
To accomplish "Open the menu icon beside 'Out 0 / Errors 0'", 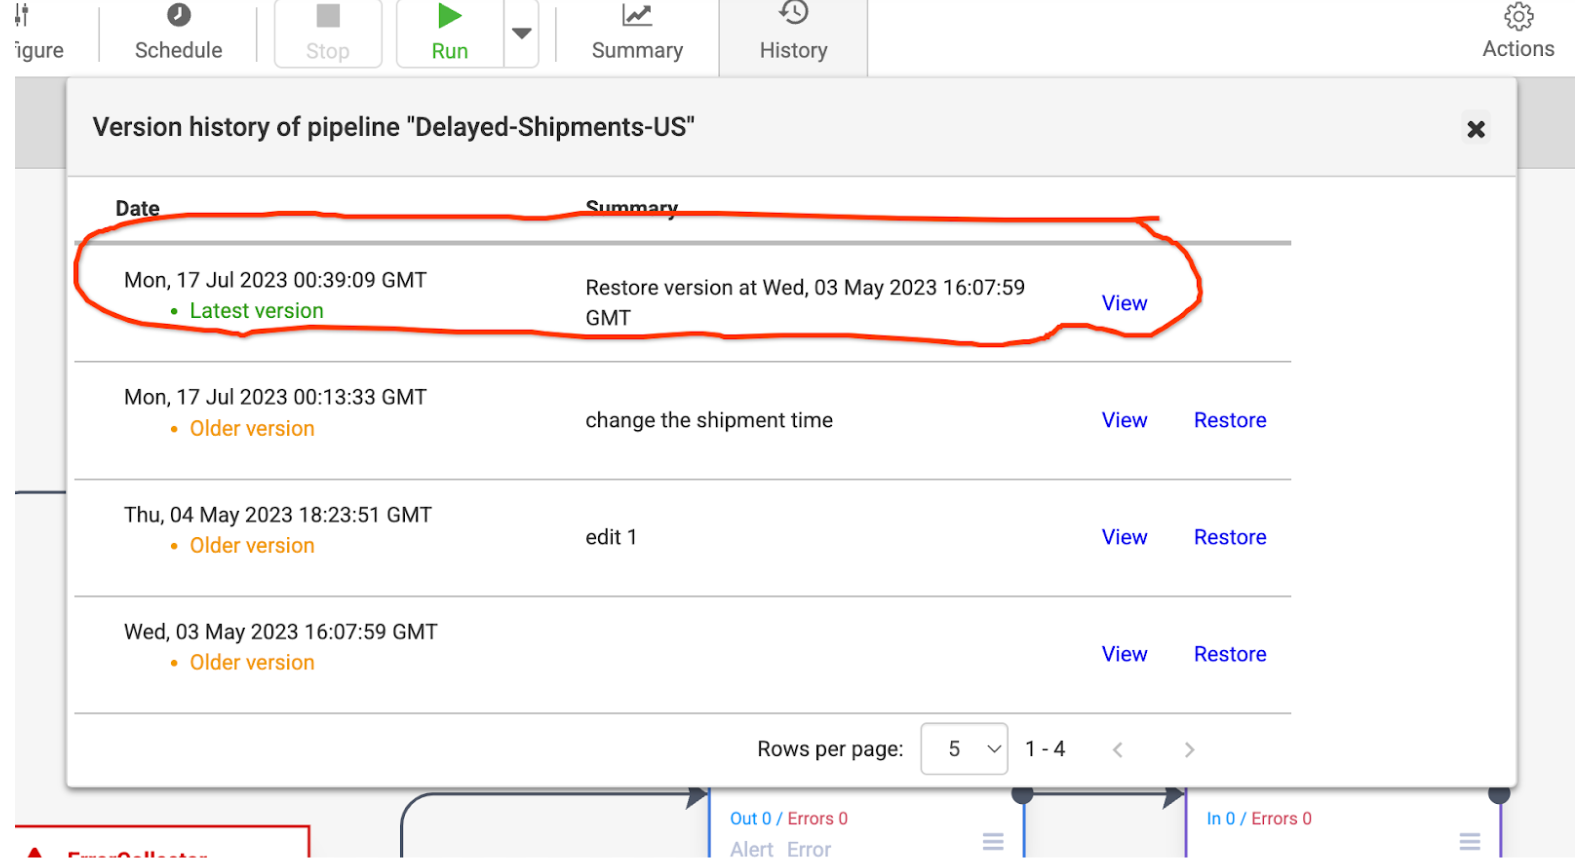I will [993, 842].
